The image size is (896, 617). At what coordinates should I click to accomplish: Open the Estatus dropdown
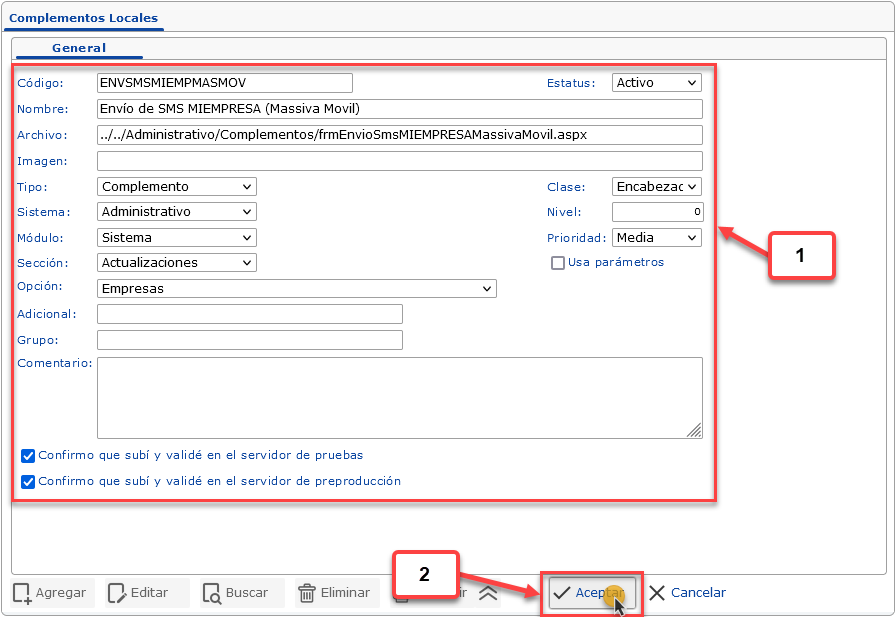(x=656, y=83)
